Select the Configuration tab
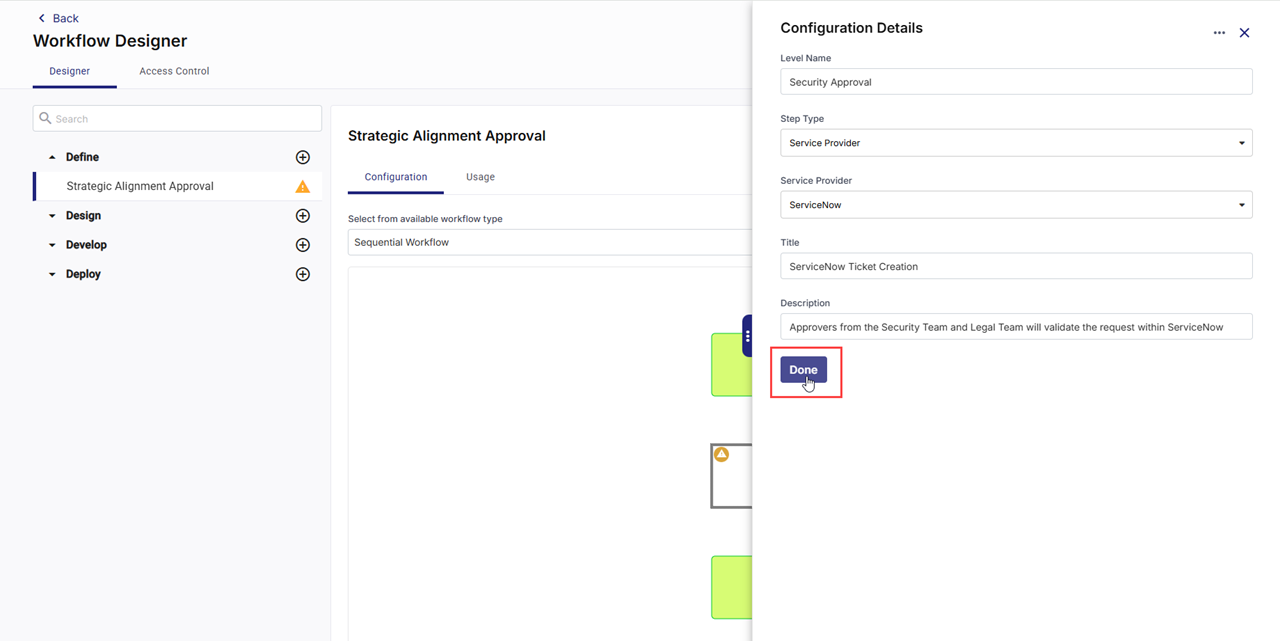The width and height of the screenshot is (1280, 641). (396, 177)
